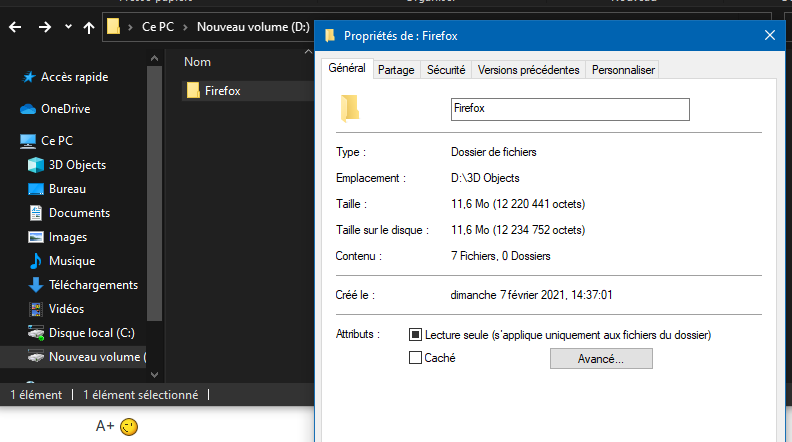Enable the Caché checkbox
Screen dimensions: 792x442
click(415, 358)
